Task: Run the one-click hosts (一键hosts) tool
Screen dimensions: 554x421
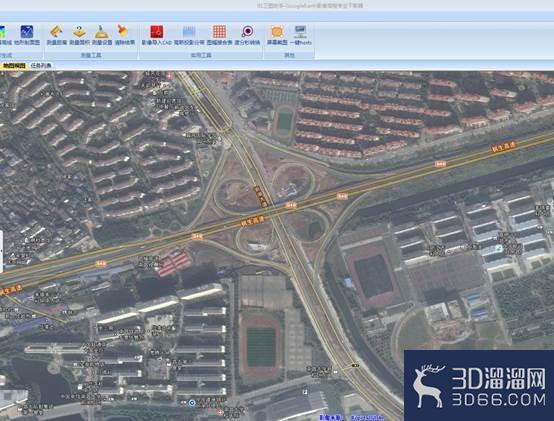Action: [x=300, y=36]
